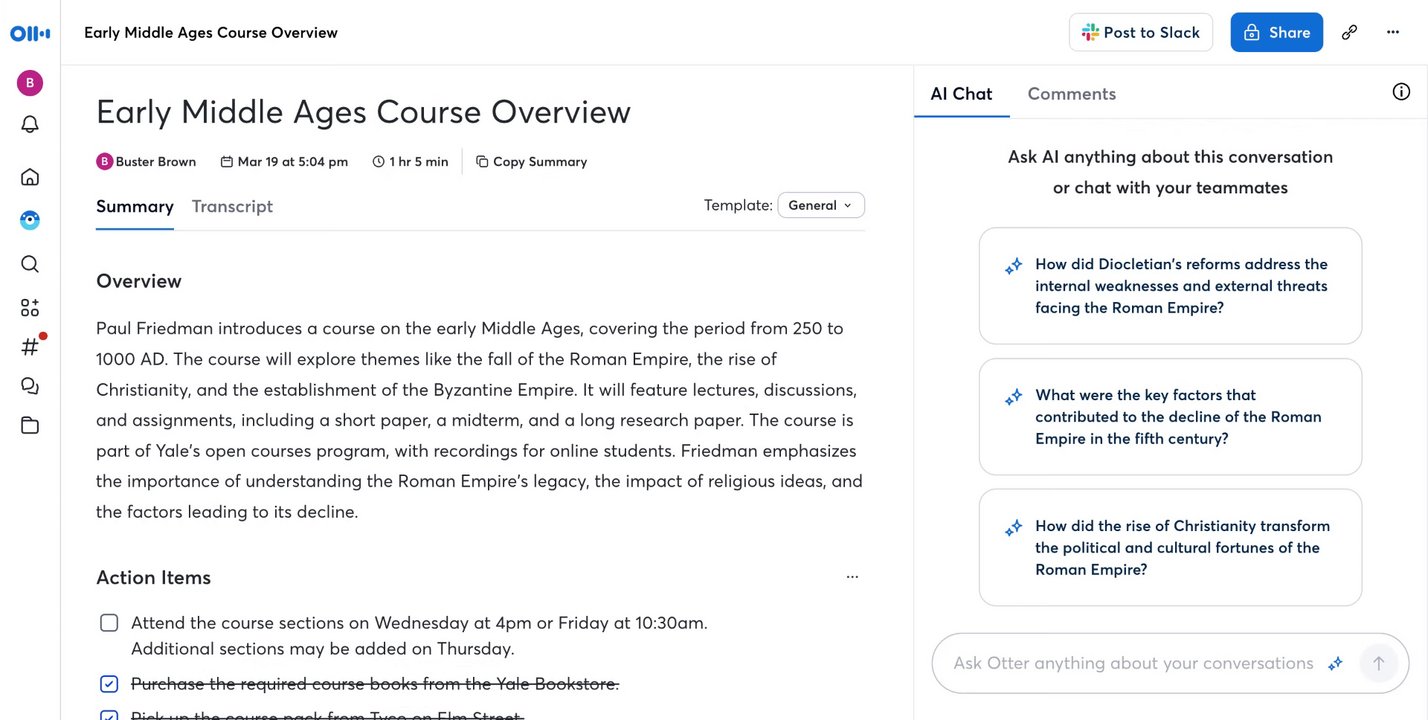Open the folders icon in sidebar
The height and width of the screenshot is (720, 1428).
(30, 425)
